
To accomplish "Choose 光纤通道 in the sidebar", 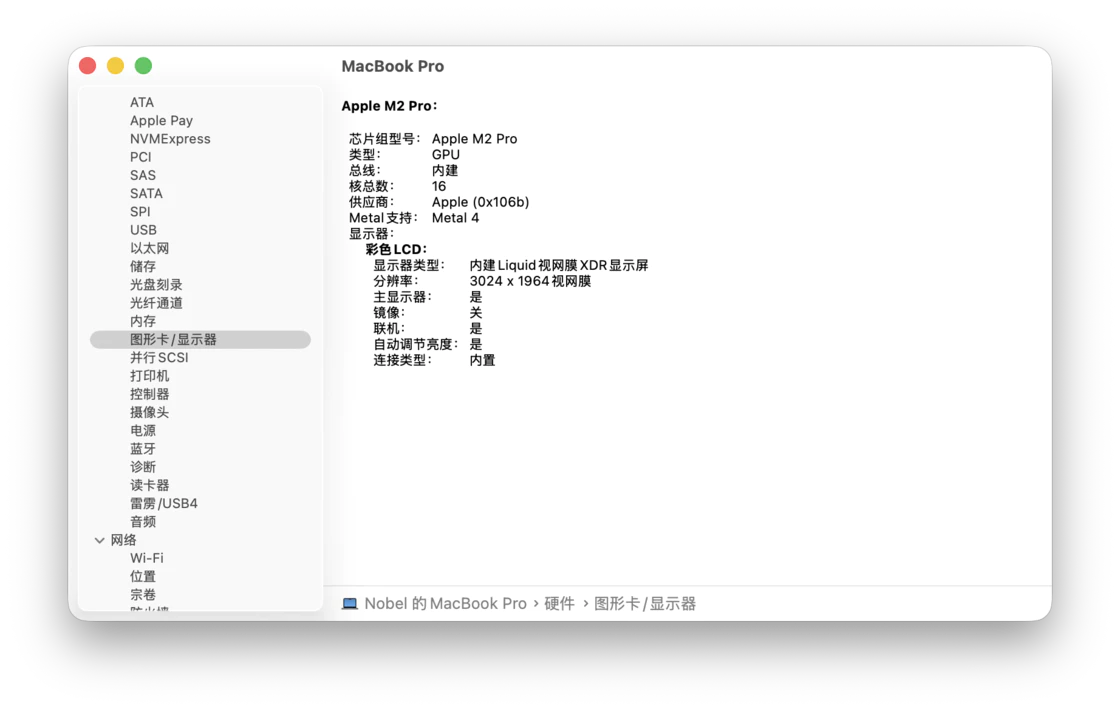I will (x=156, y=303).
